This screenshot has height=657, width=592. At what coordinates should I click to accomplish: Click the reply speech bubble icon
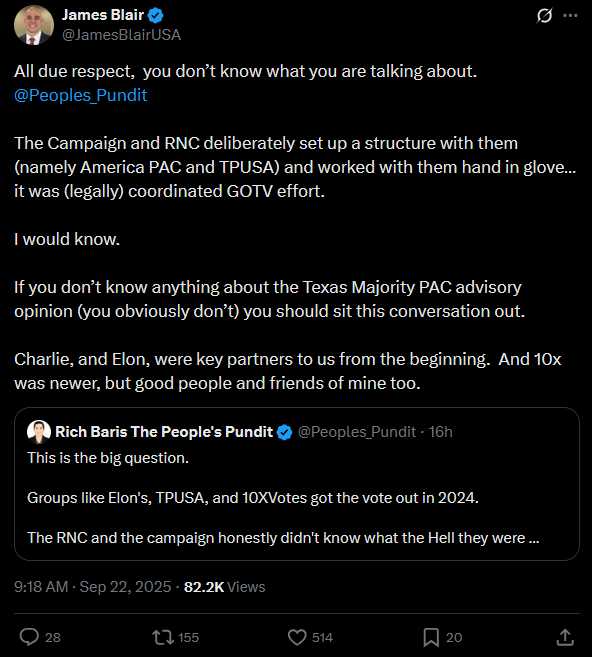coord(29,637)
